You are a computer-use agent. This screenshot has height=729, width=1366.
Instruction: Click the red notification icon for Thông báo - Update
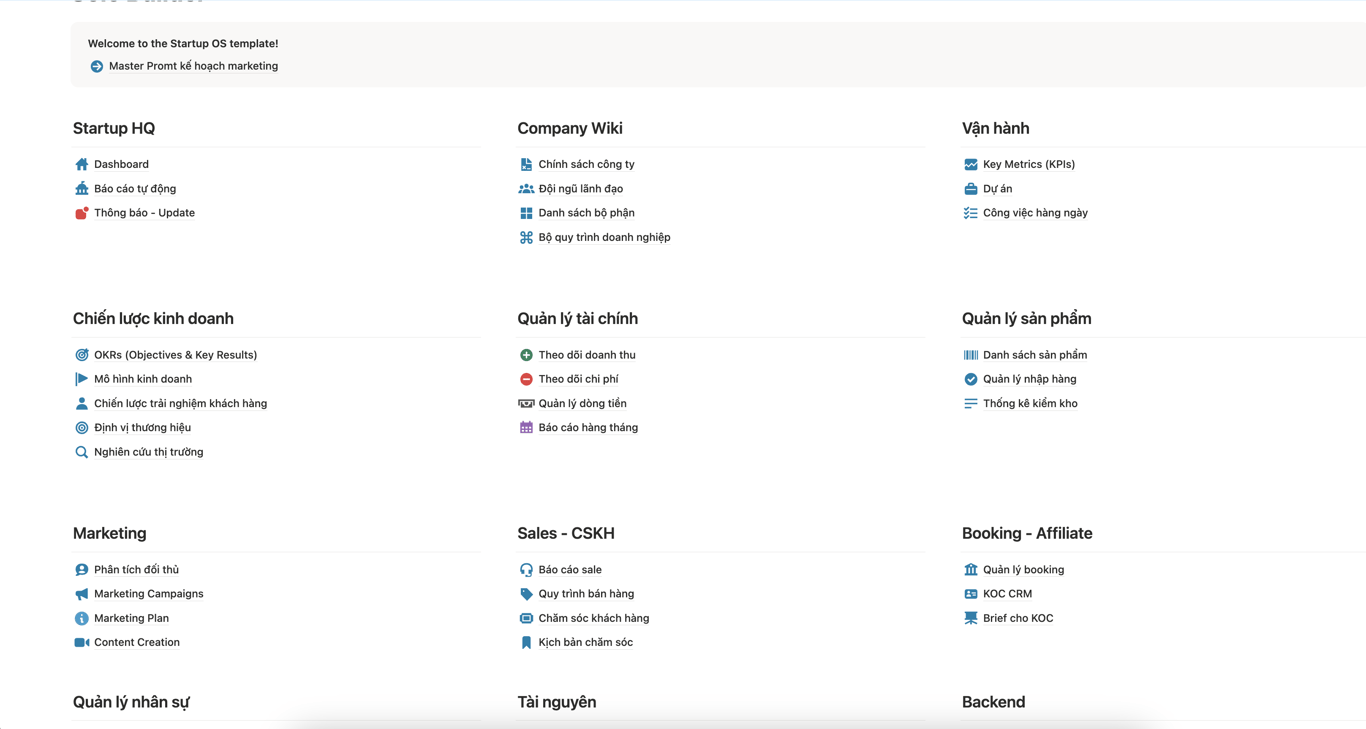click(x=82, y=213)
